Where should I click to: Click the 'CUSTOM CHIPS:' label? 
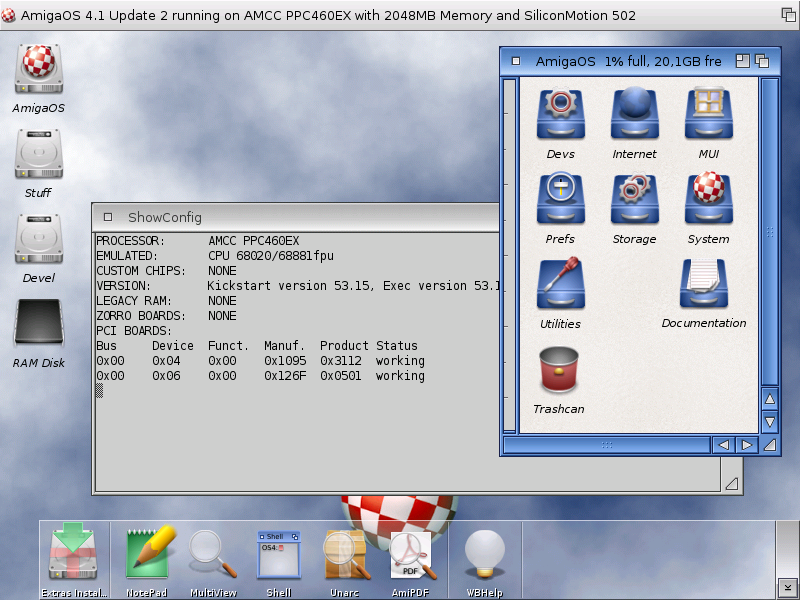(x=141, y=271)
